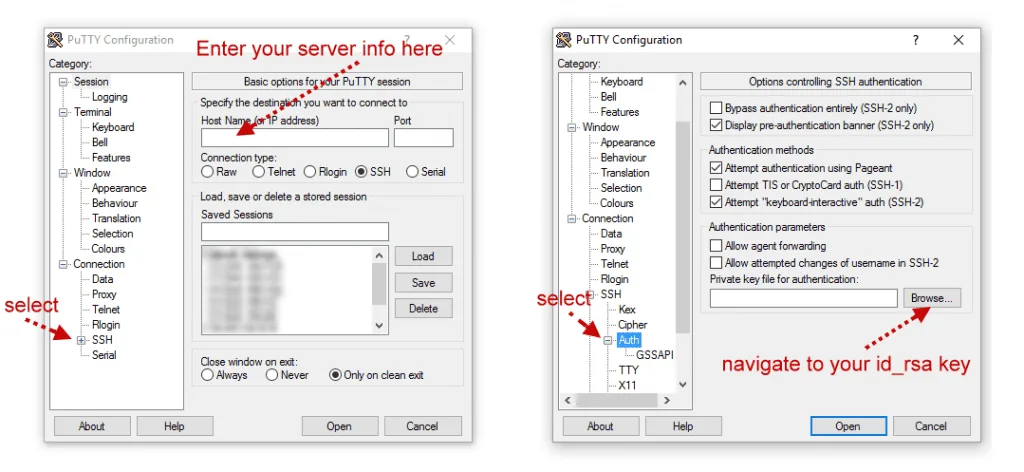Choose Always for close window on exit
Viewport: 1024px width, 472px height.
[x=207, y=375]
